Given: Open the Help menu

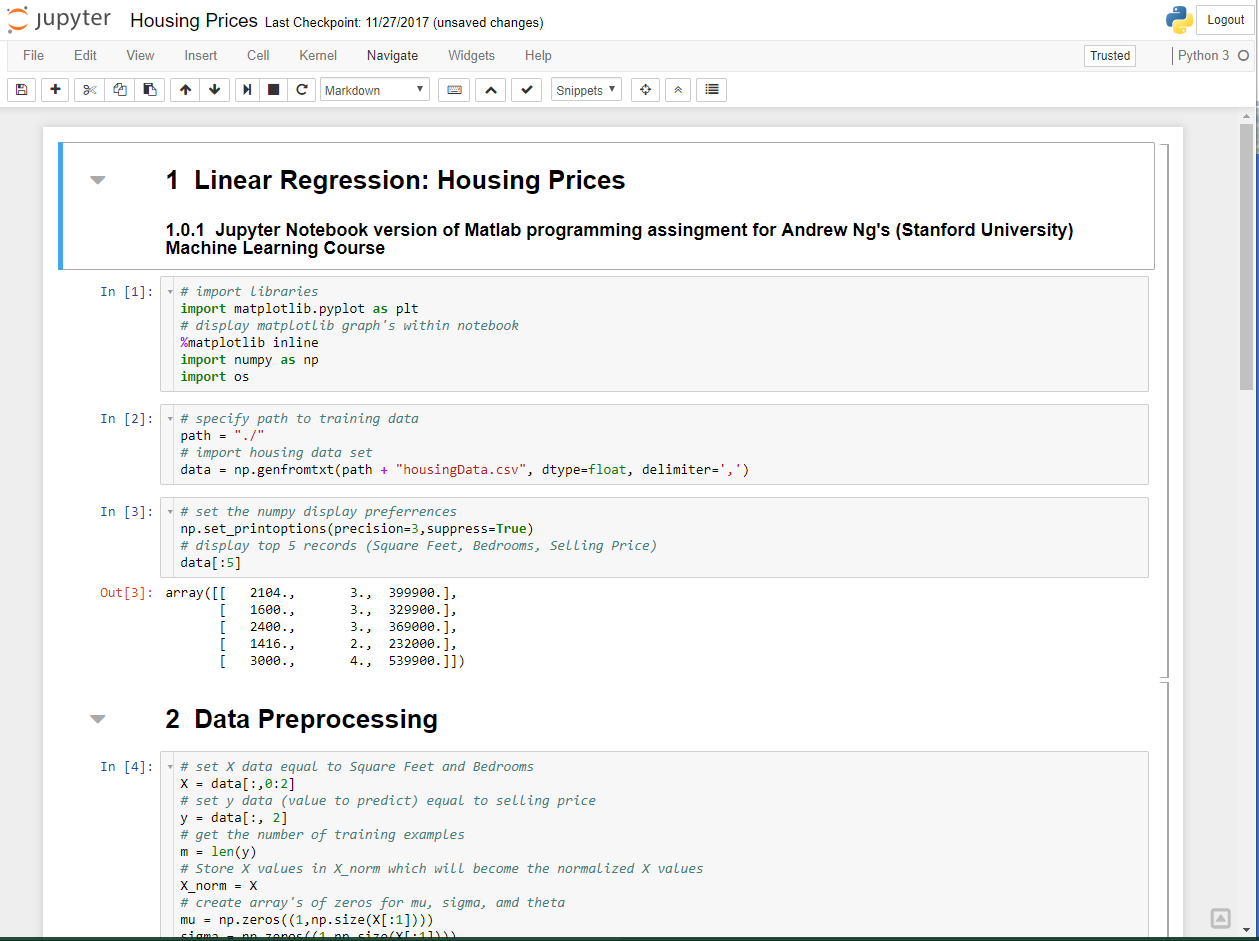Looking at the screenshot, I should coord(538,56).
